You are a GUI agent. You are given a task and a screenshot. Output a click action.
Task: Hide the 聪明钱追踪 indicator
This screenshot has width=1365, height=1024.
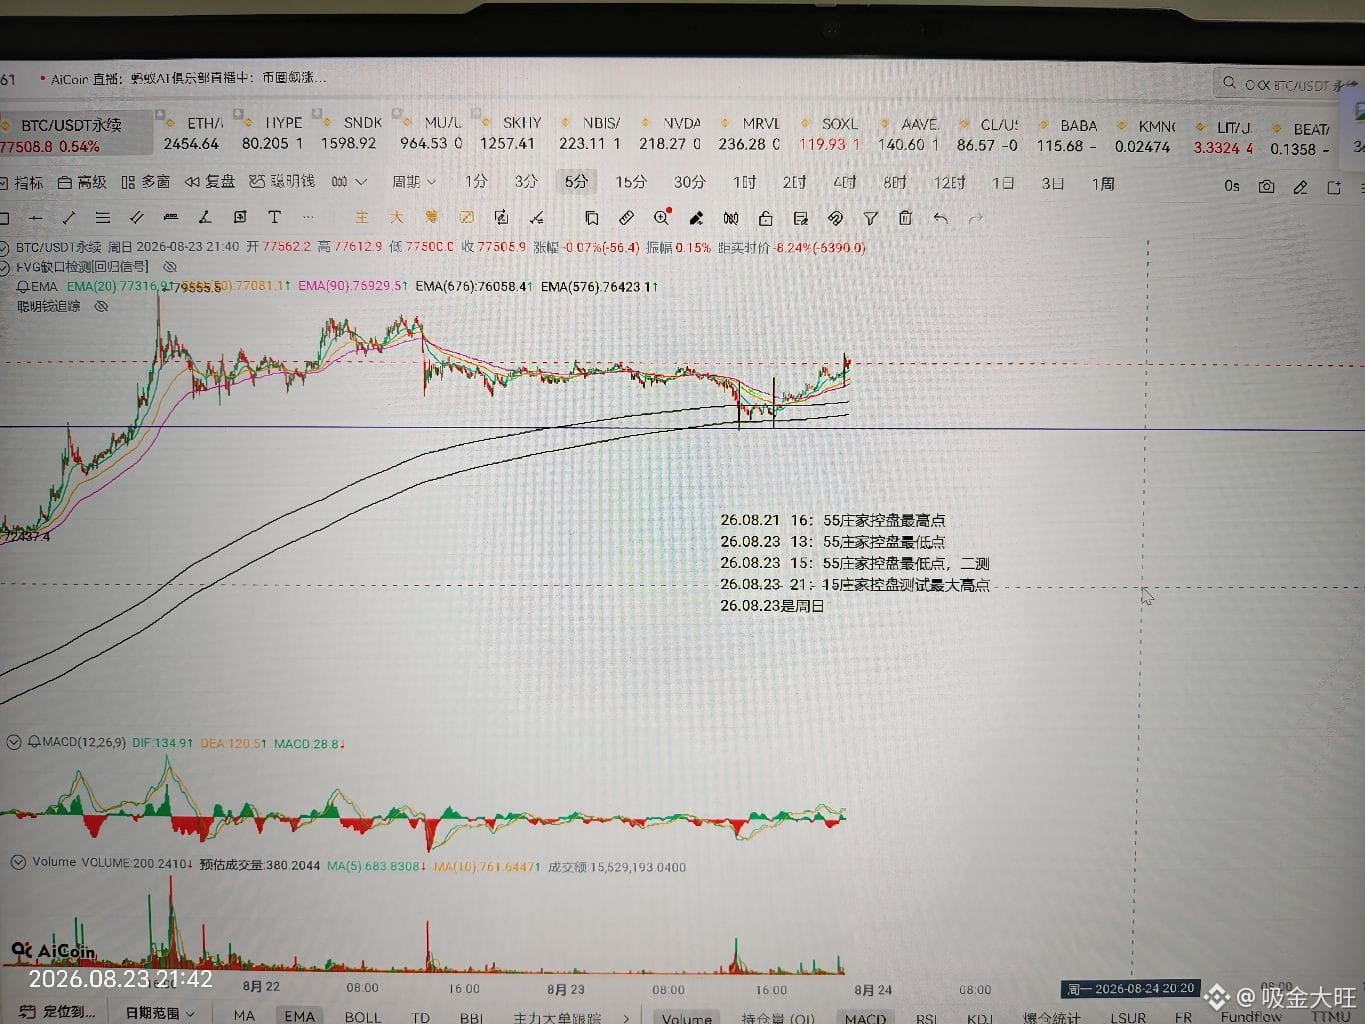[x=101, y=306]
